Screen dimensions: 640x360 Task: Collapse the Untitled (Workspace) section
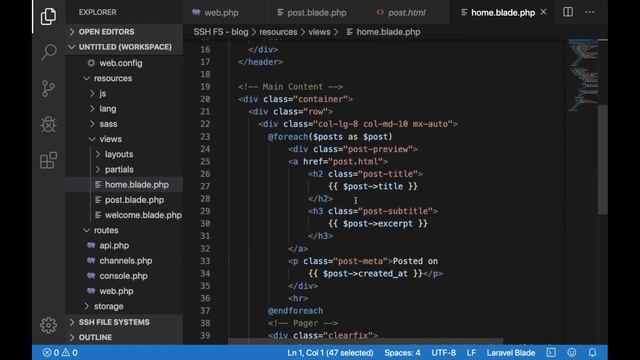[72, 47]
